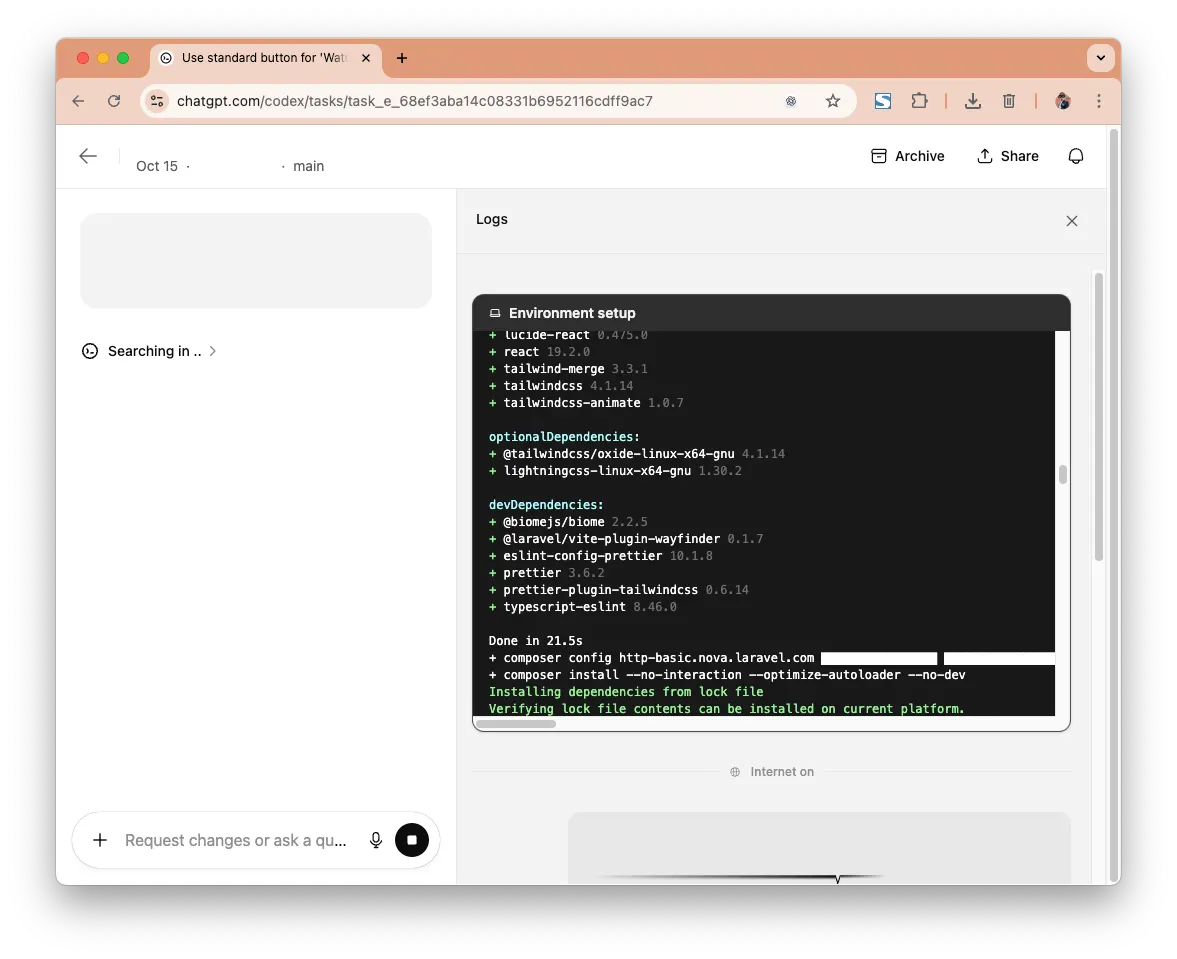This screenshot has height=959, width=1177.
Task: Open site information icon in address bar
Action: 156,101
